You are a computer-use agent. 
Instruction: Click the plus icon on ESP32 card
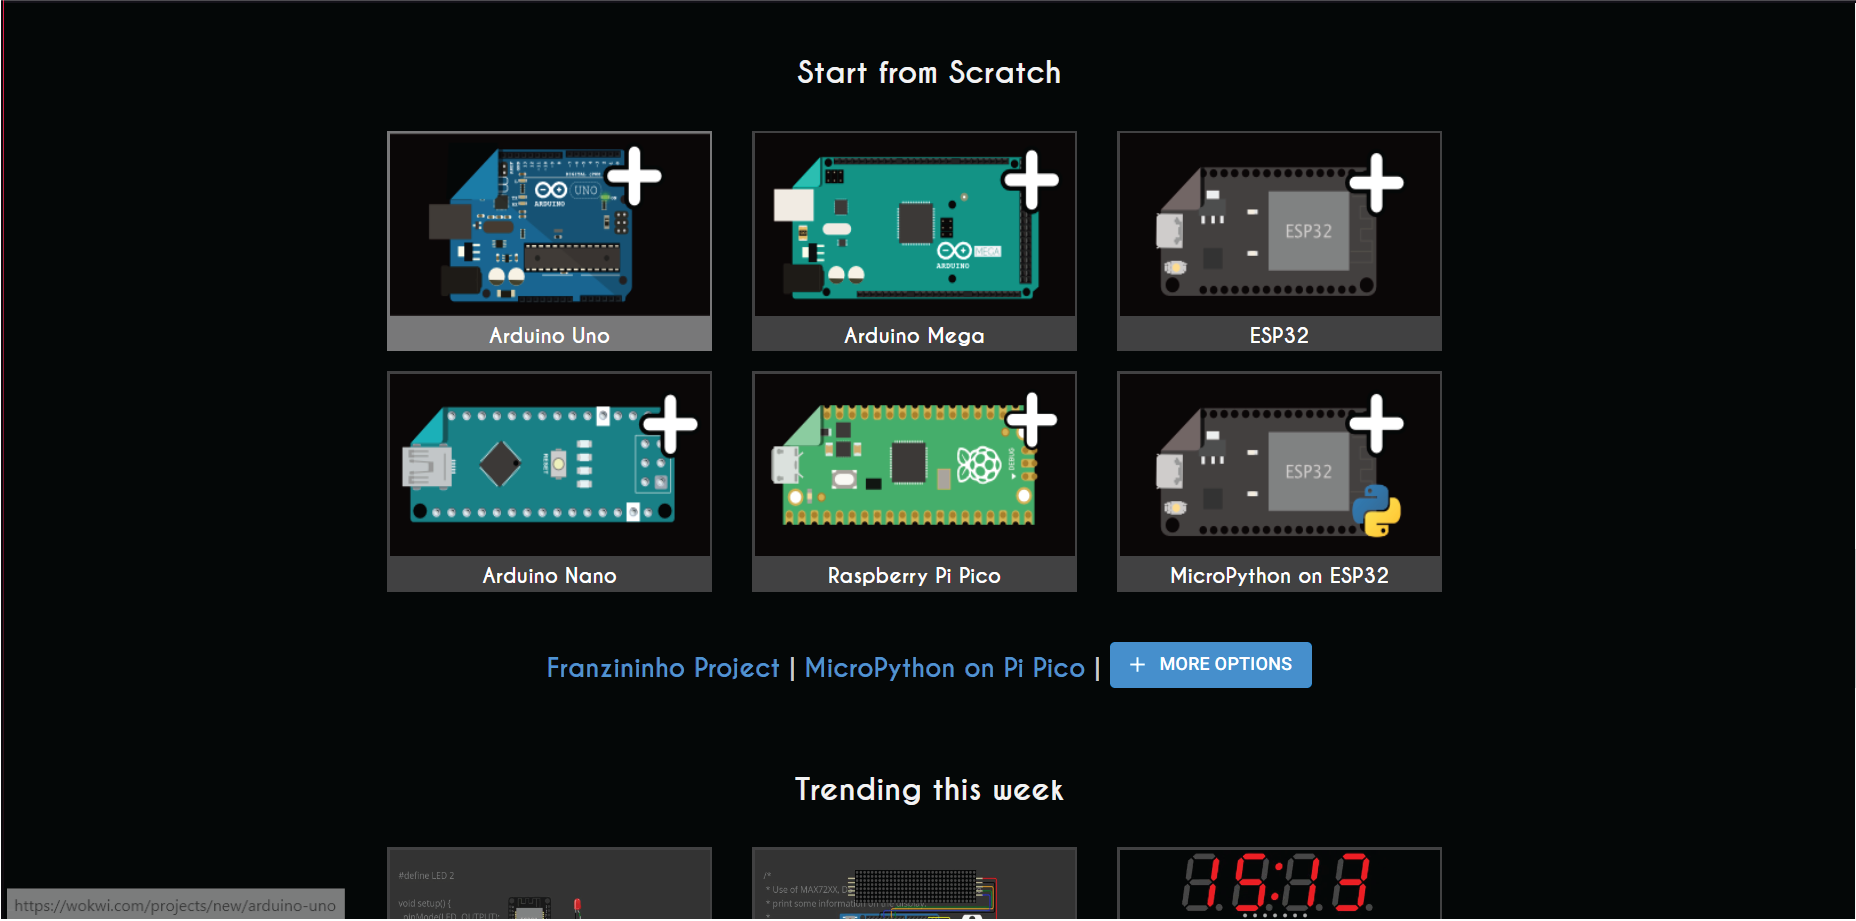(x=1377, y=182)
